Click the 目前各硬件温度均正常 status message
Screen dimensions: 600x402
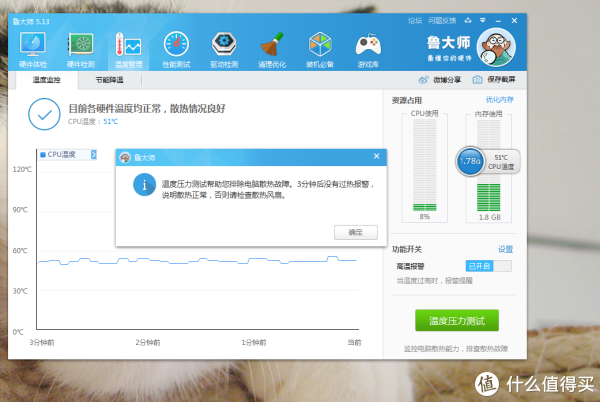tap(147, 109)
